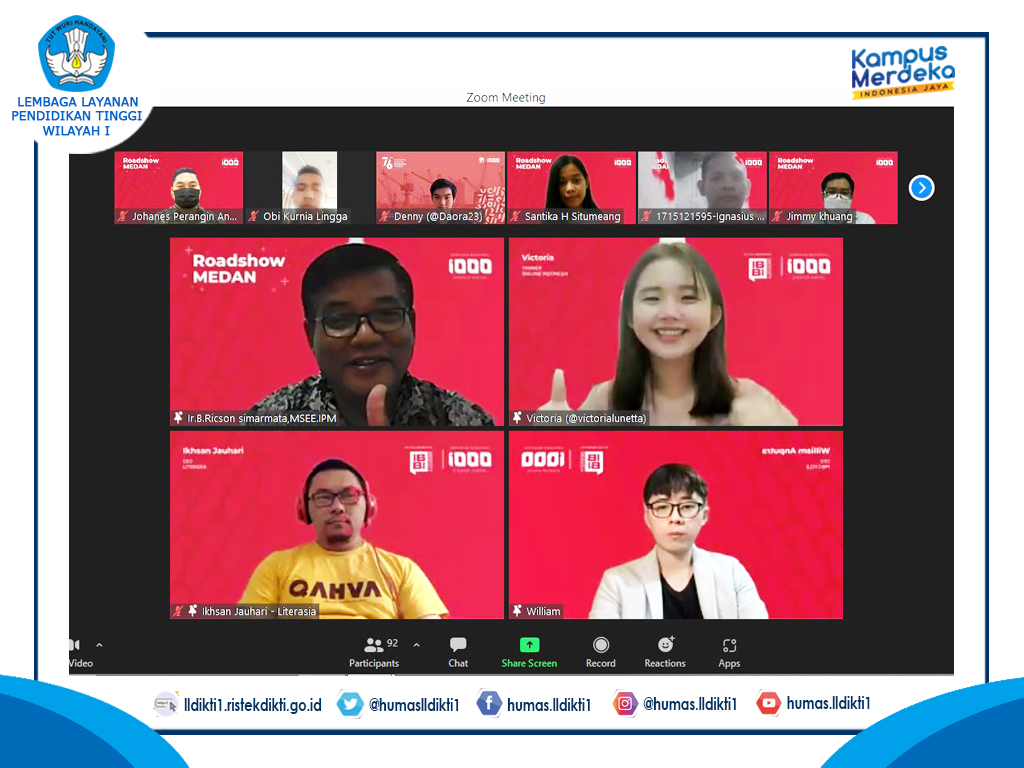Screen dimensions: 1024x768
Task: Click the 92 participant count
Action: point(392,643)
